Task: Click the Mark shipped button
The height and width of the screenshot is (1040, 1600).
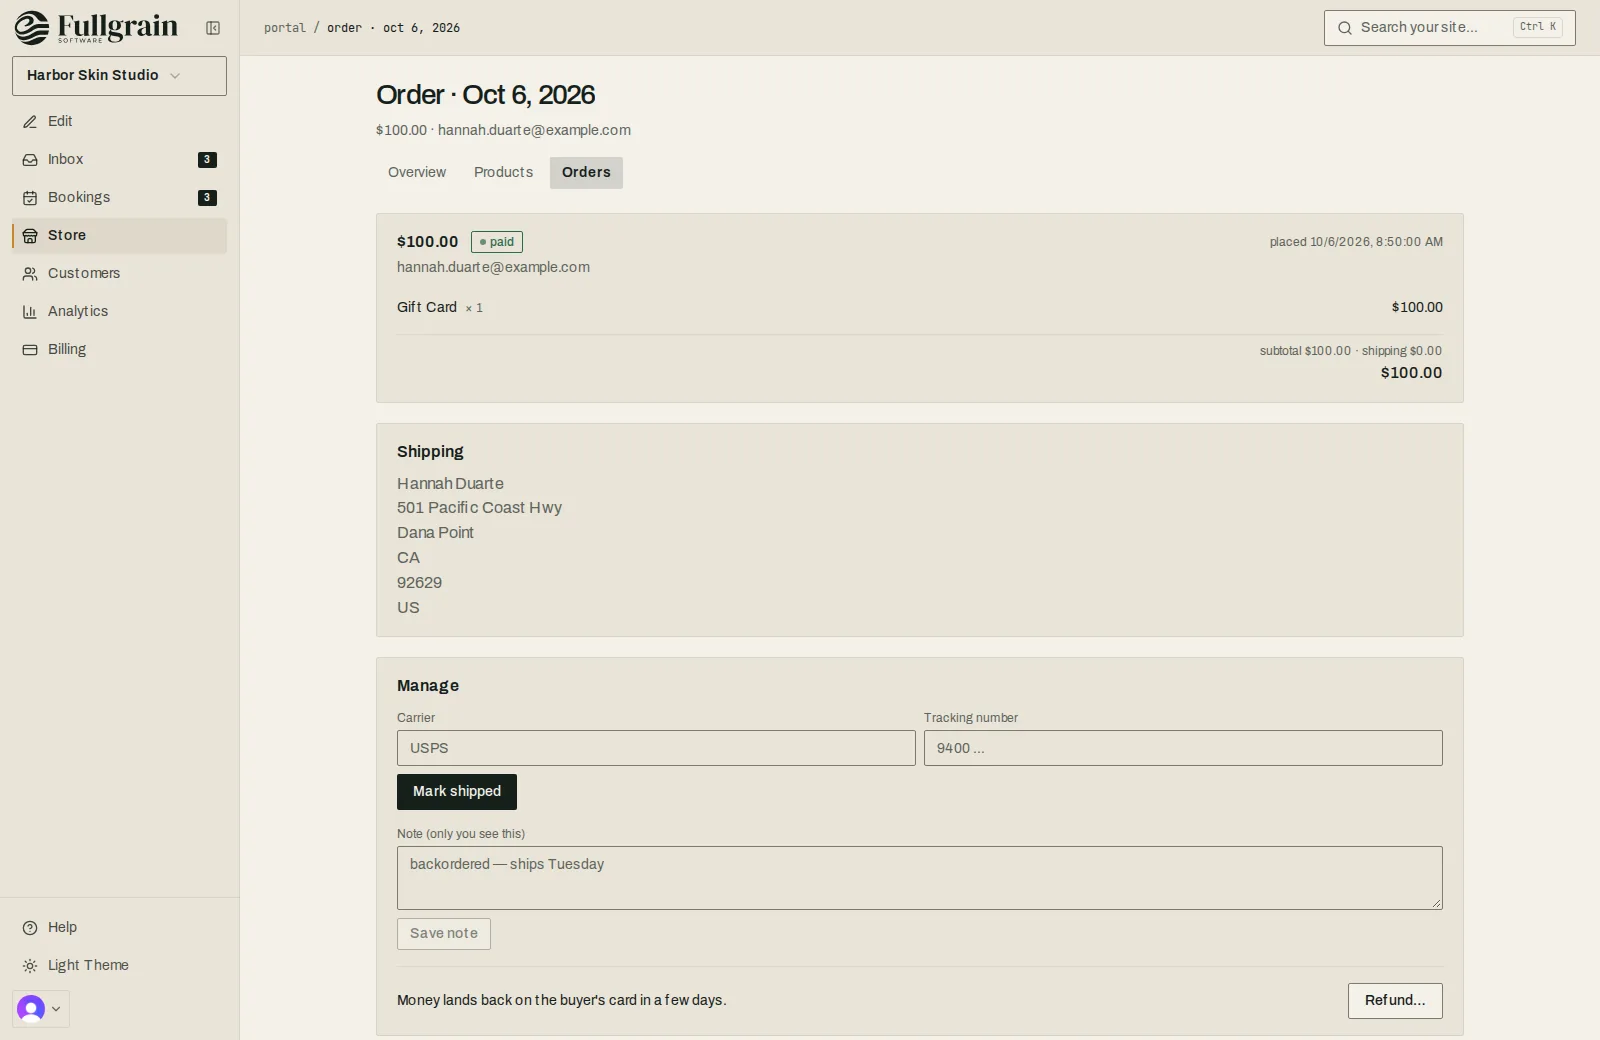Action: click(457, 792)
